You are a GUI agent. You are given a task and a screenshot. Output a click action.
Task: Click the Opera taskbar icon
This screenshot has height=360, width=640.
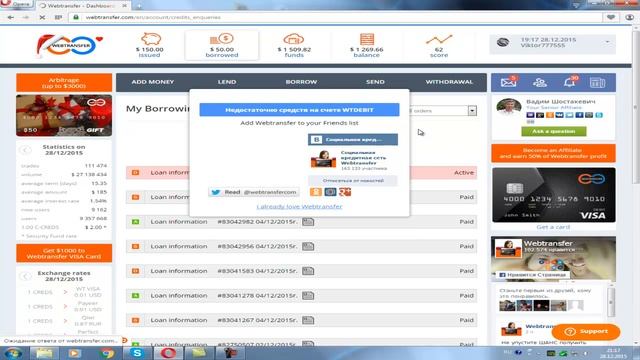pyautogui.click(x=168, y=353)
